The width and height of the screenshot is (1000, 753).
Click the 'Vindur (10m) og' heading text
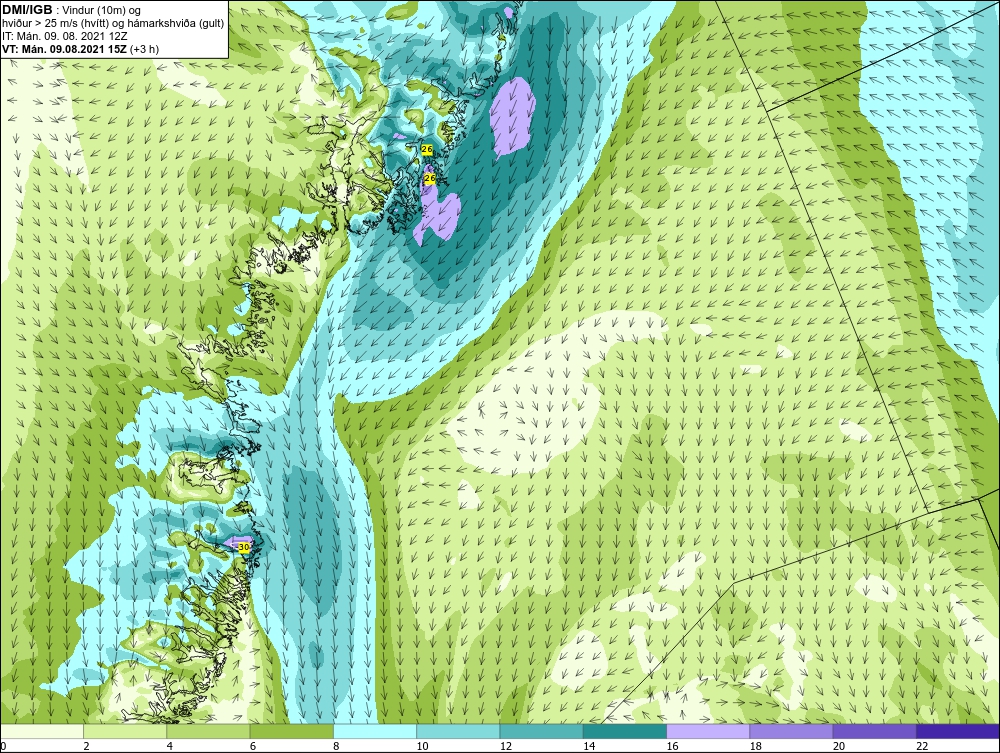(100, 10)
